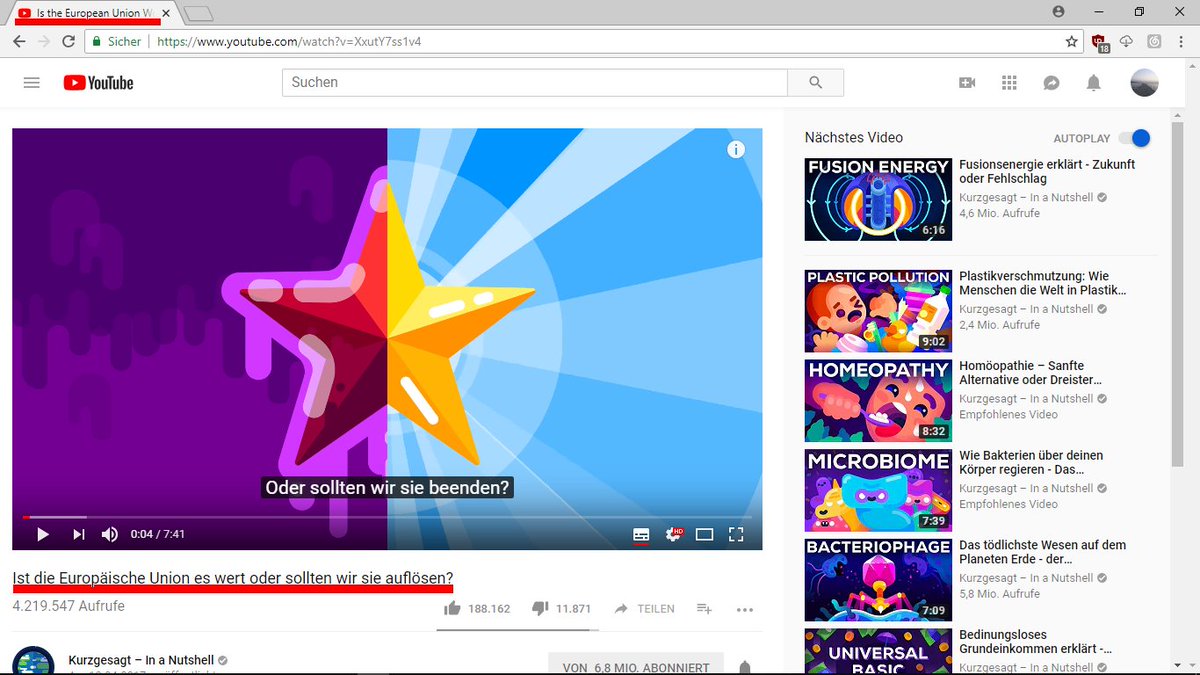Image resolution: width=1200 pixels, height=675 pixels.
Task: Click the video progress bar
Action: click(x=387, y=517)
